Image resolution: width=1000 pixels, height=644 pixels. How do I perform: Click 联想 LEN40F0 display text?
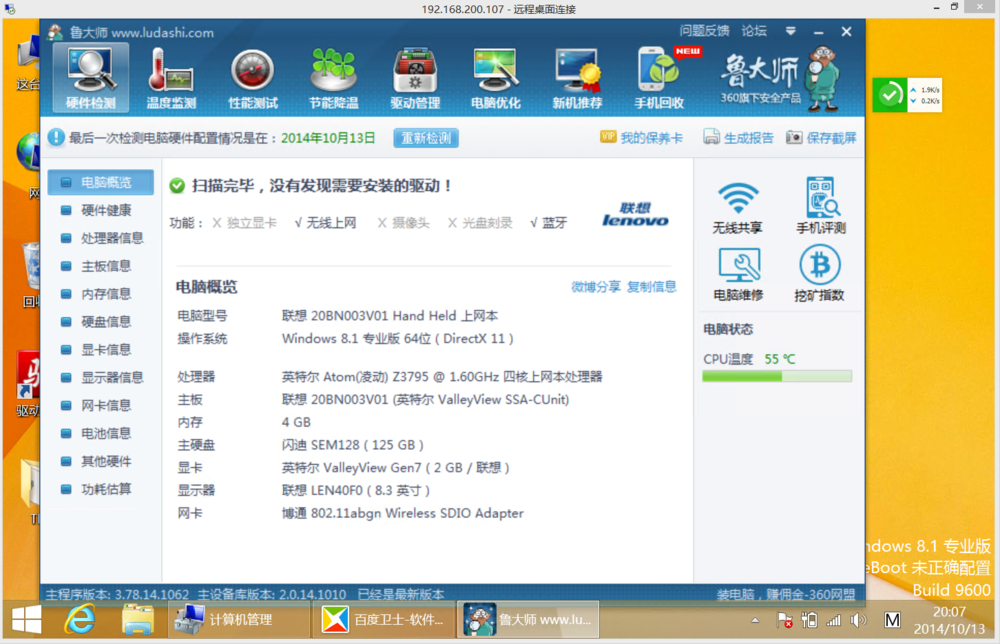pyautogui.click(x=356, y=490)
